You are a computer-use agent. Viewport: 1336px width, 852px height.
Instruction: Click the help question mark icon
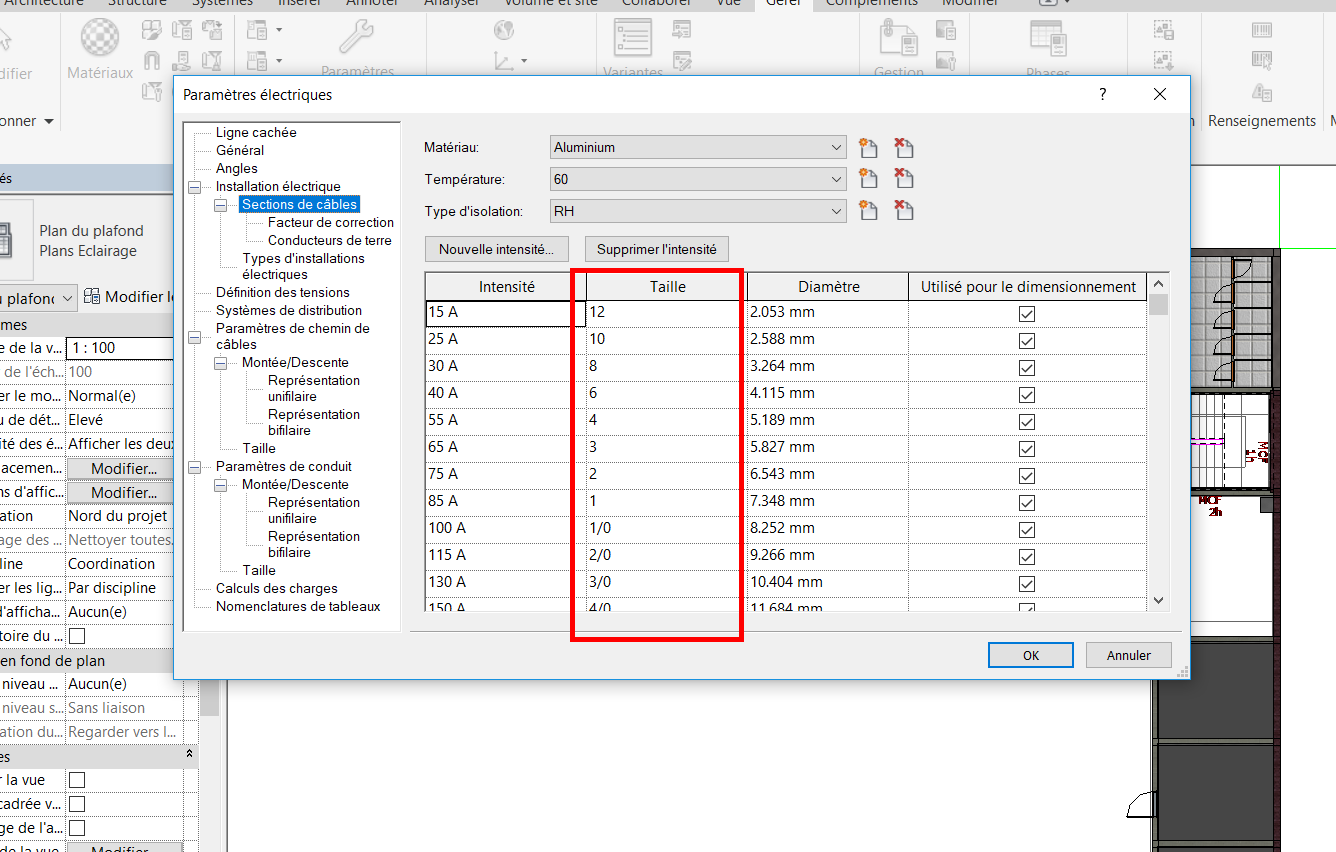[1103, 95]
